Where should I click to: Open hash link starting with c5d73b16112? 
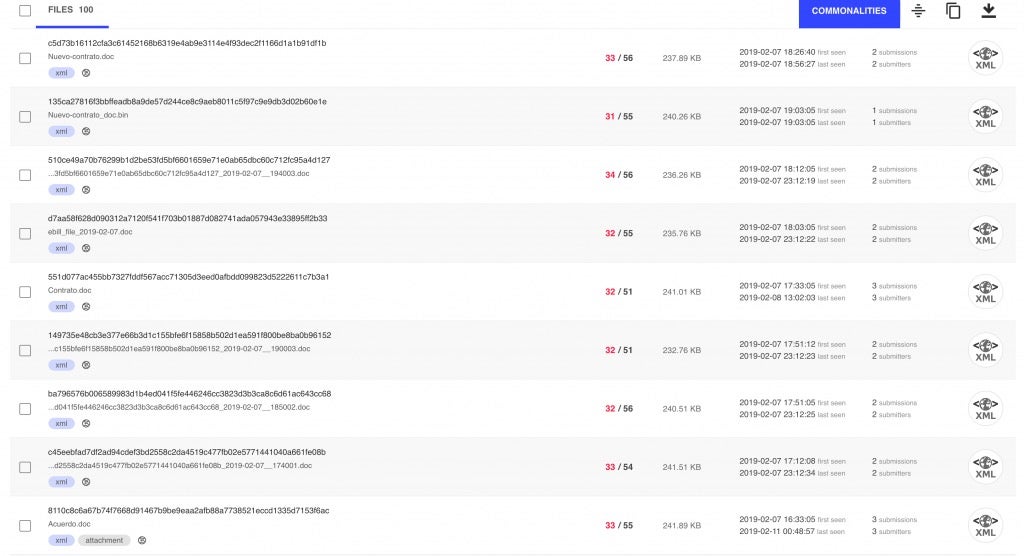click(x=187, y=43)
